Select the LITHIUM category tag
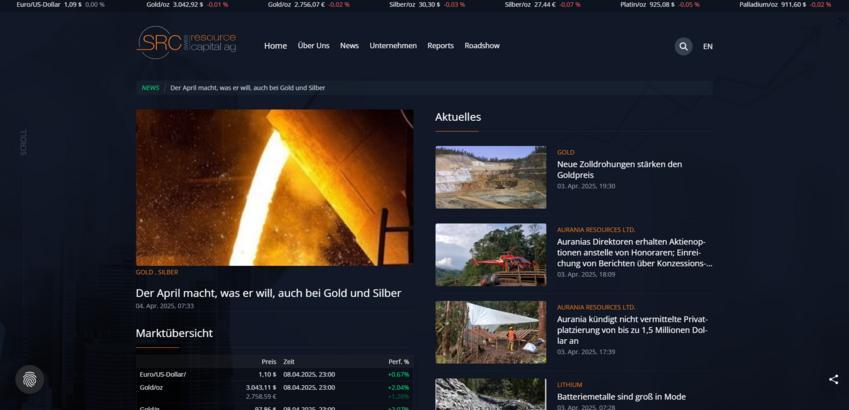Image resolution: width=849 pixels, height=410 pixels. [570, 385]
